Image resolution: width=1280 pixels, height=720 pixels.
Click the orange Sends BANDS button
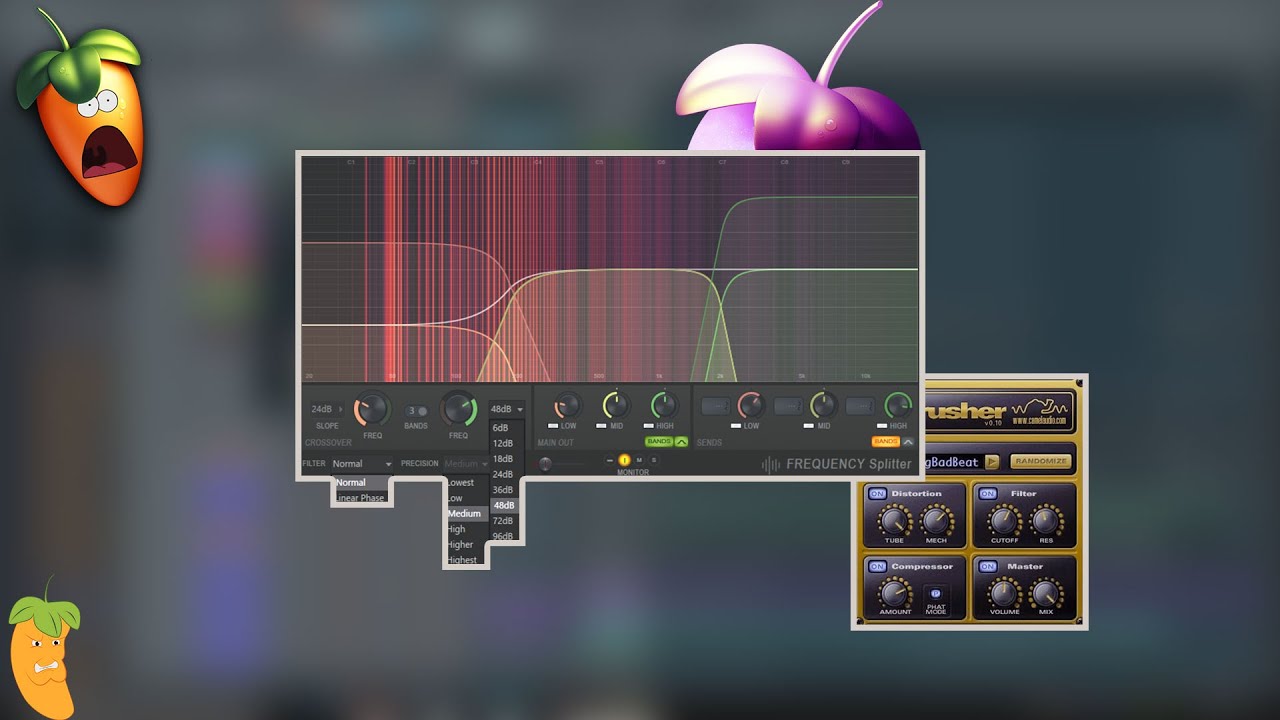click(x=886, y=441)
